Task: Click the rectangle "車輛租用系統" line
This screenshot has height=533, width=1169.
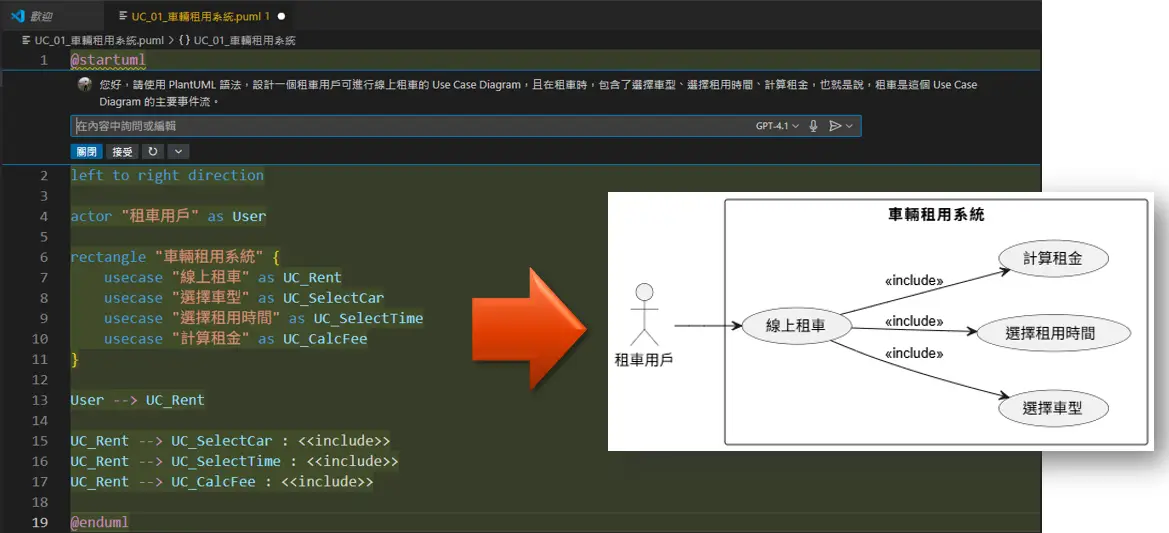Action: tap(174, 257)
